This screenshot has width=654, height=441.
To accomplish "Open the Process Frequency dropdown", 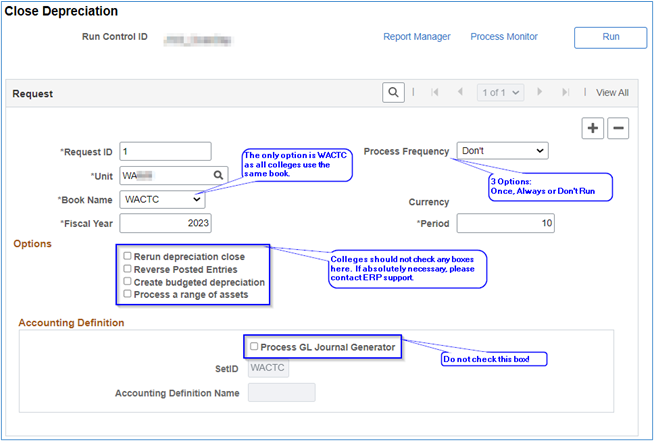I will click(502, 151).
